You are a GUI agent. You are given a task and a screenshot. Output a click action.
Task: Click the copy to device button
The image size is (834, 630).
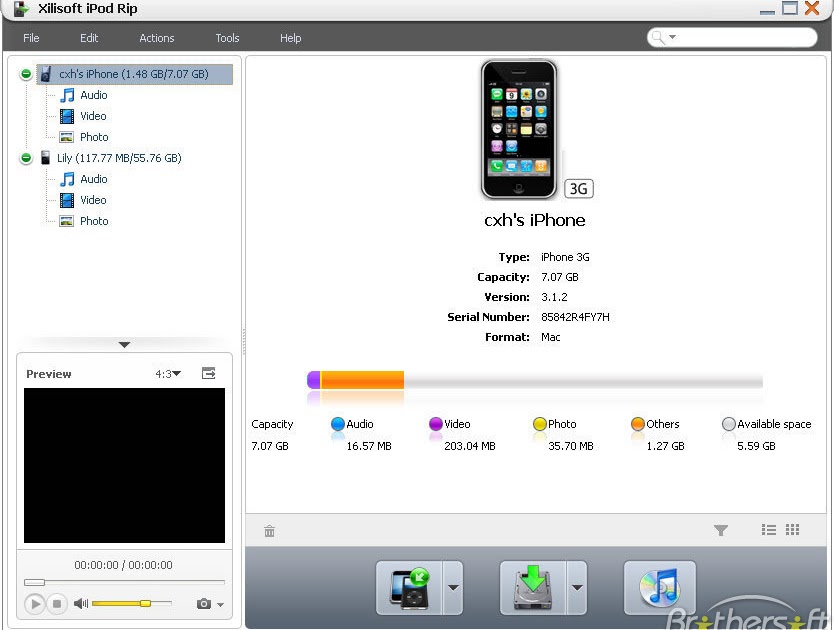click(x=409, y=588)
